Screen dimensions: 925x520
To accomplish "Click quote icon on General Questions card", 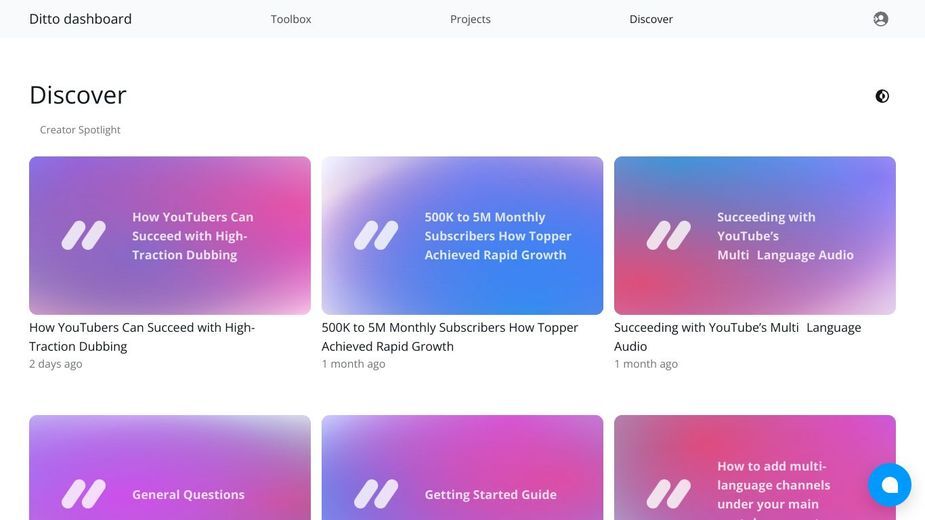I will (84, 494).
